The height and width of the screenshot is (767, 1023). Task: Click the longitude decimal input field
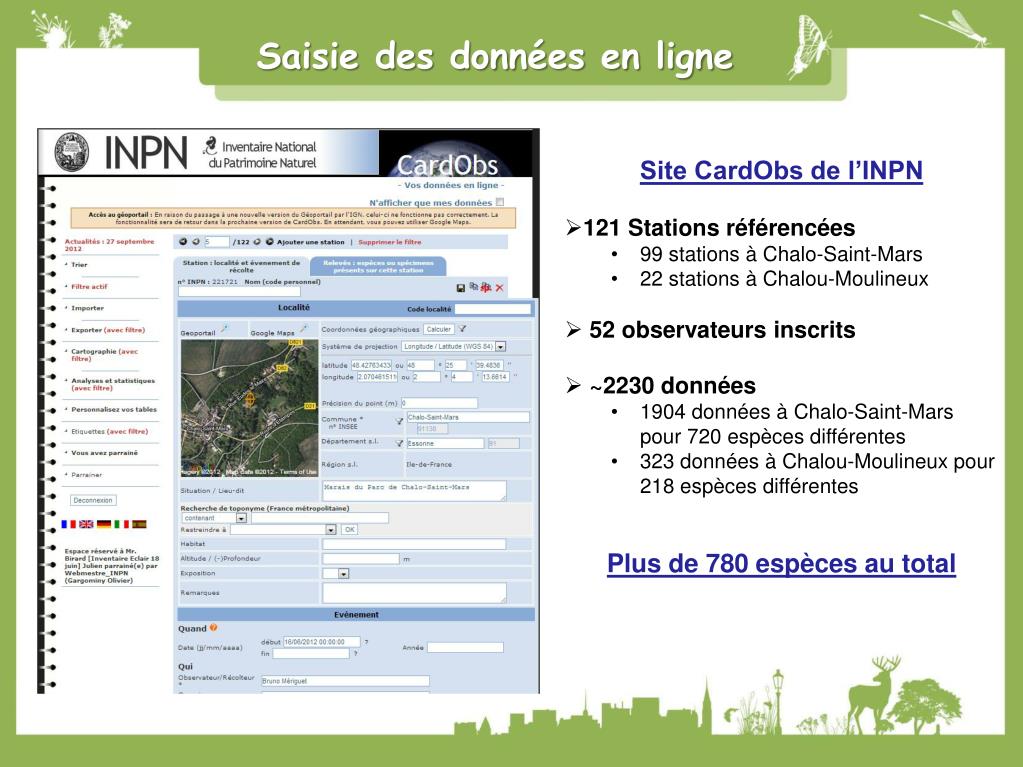(x=377, y=377)
